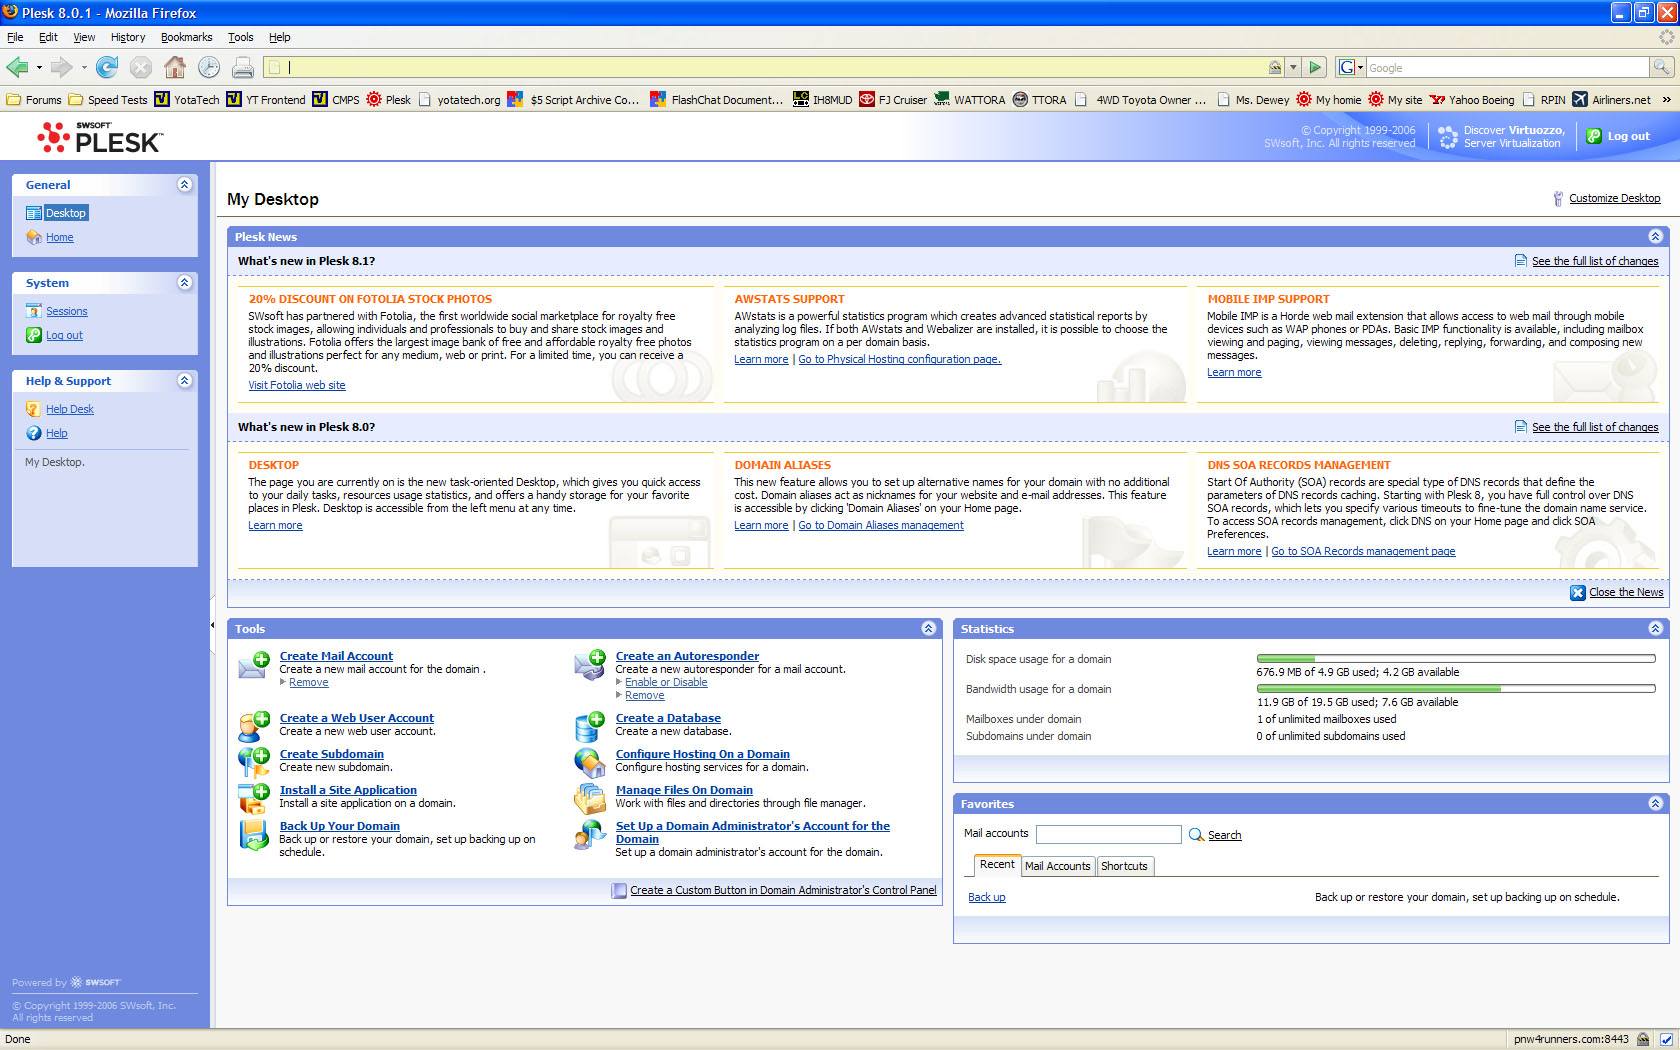Open the Edit menu
Viewport: 1680px width, 1050px height.
[48, 37]
